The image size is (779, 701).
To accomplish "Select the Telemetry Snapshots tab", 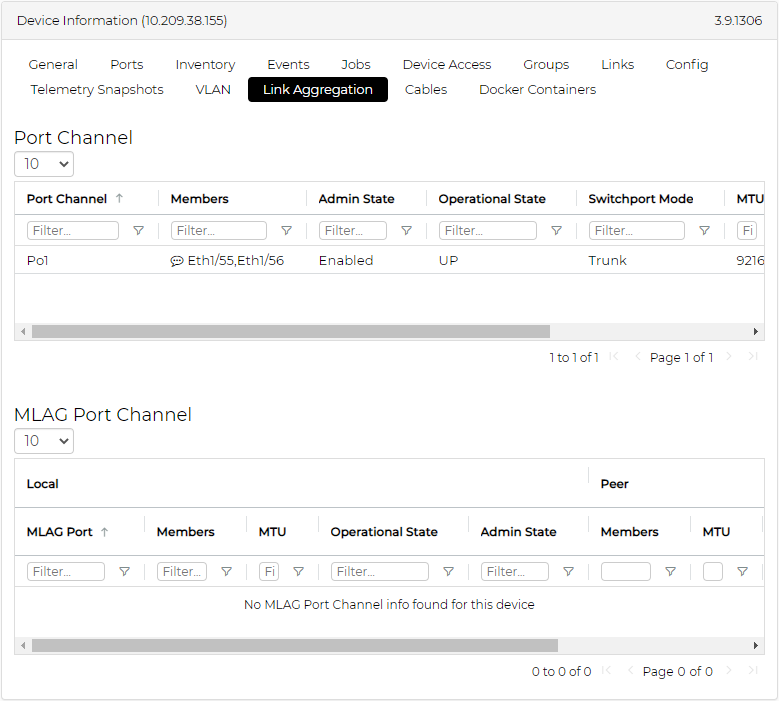I will pyautogui.click(x=97, y=90).
